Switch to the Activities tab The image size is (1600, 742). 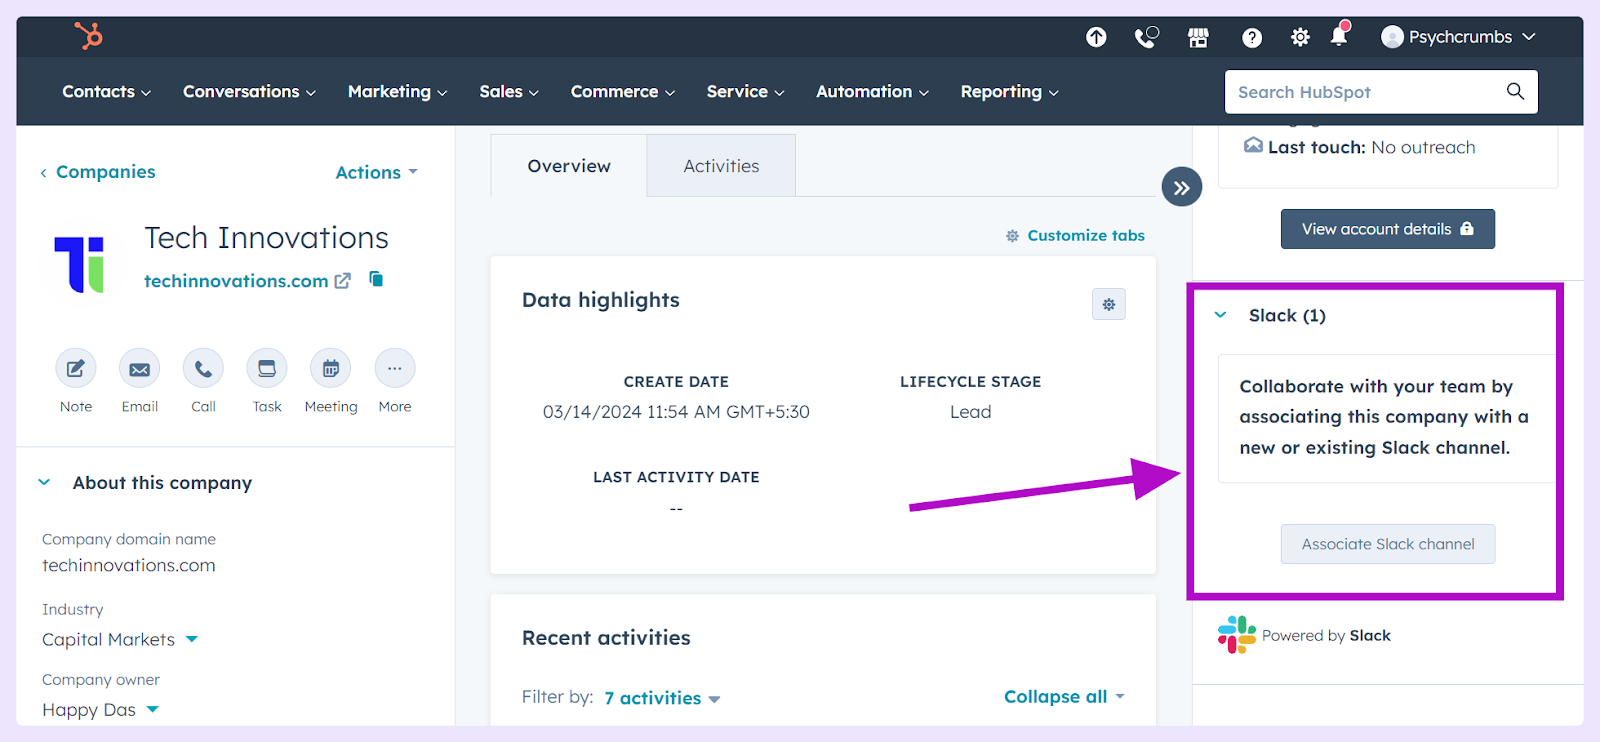click(721, 166)
